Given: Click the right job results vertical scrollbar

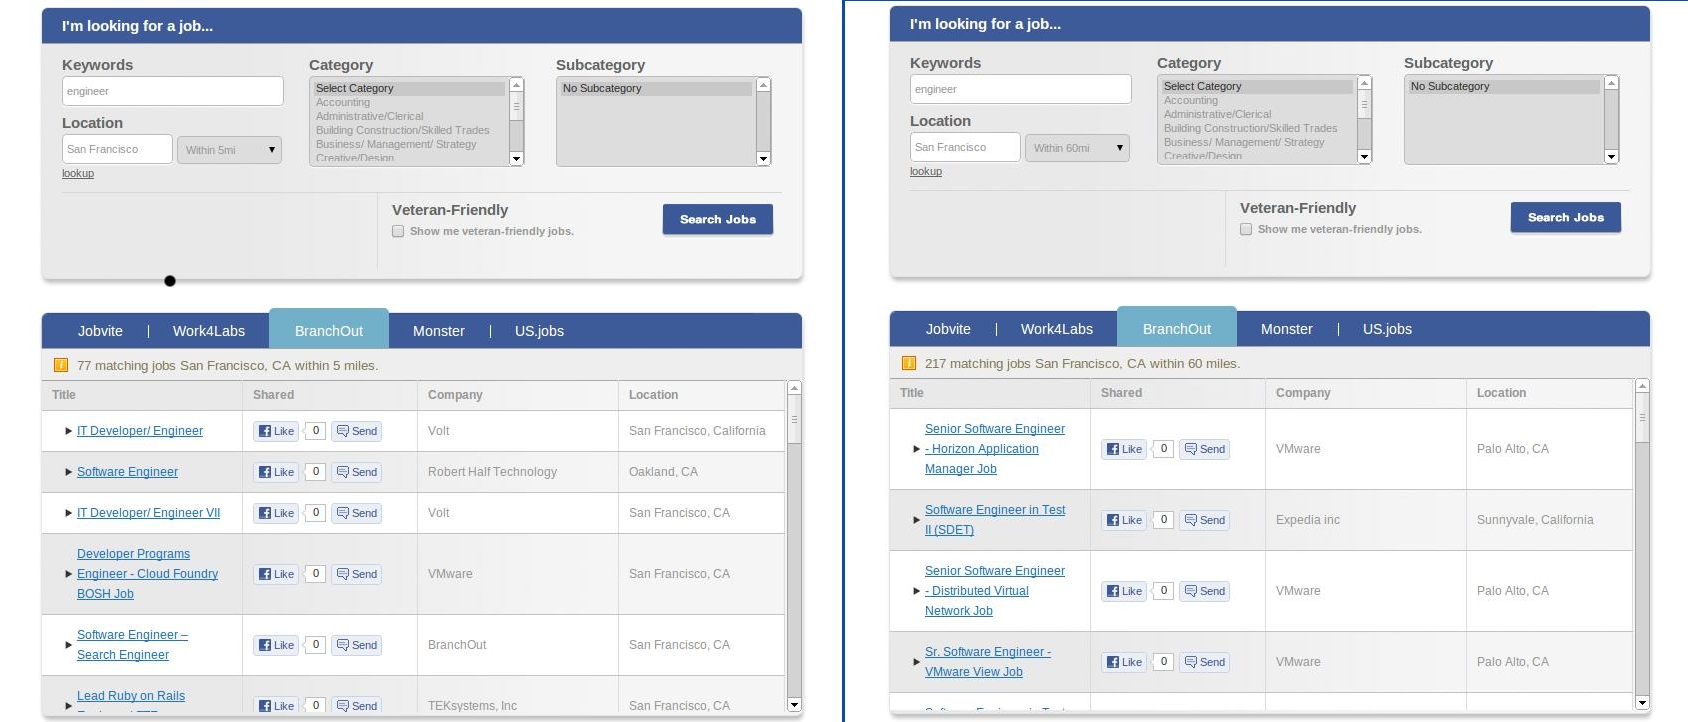Looking at the screenshot, I should [1642, 544].
